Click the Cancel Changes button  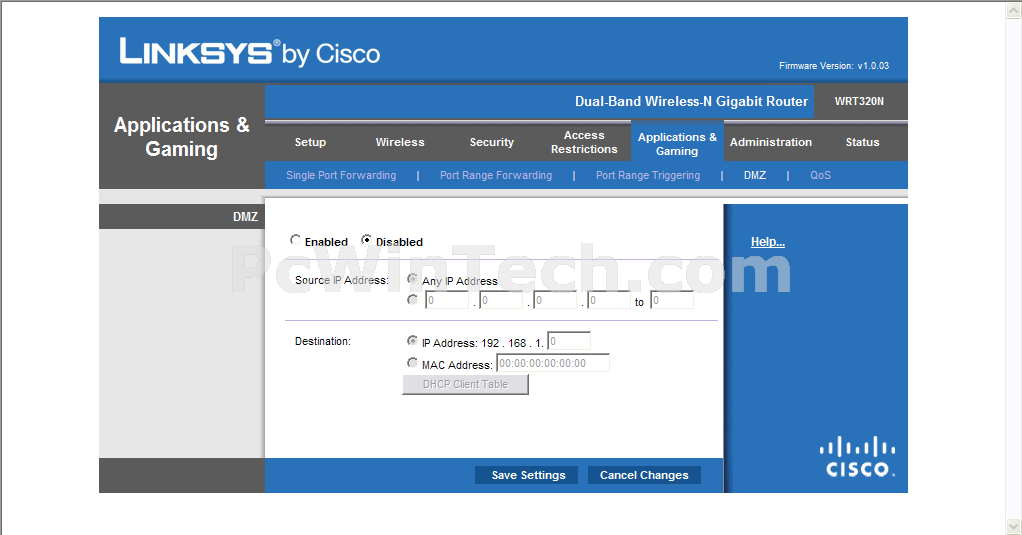pos(644,475)
